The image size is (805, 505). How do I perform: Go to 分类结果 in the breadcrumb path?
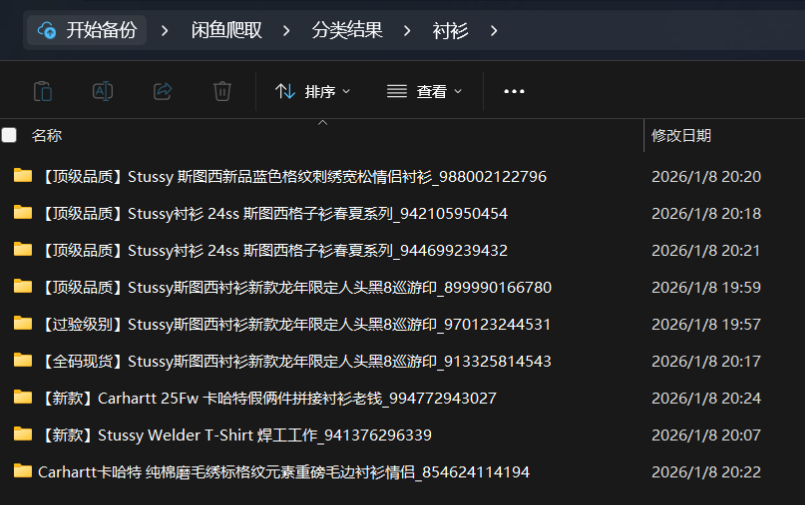point(347,30)
